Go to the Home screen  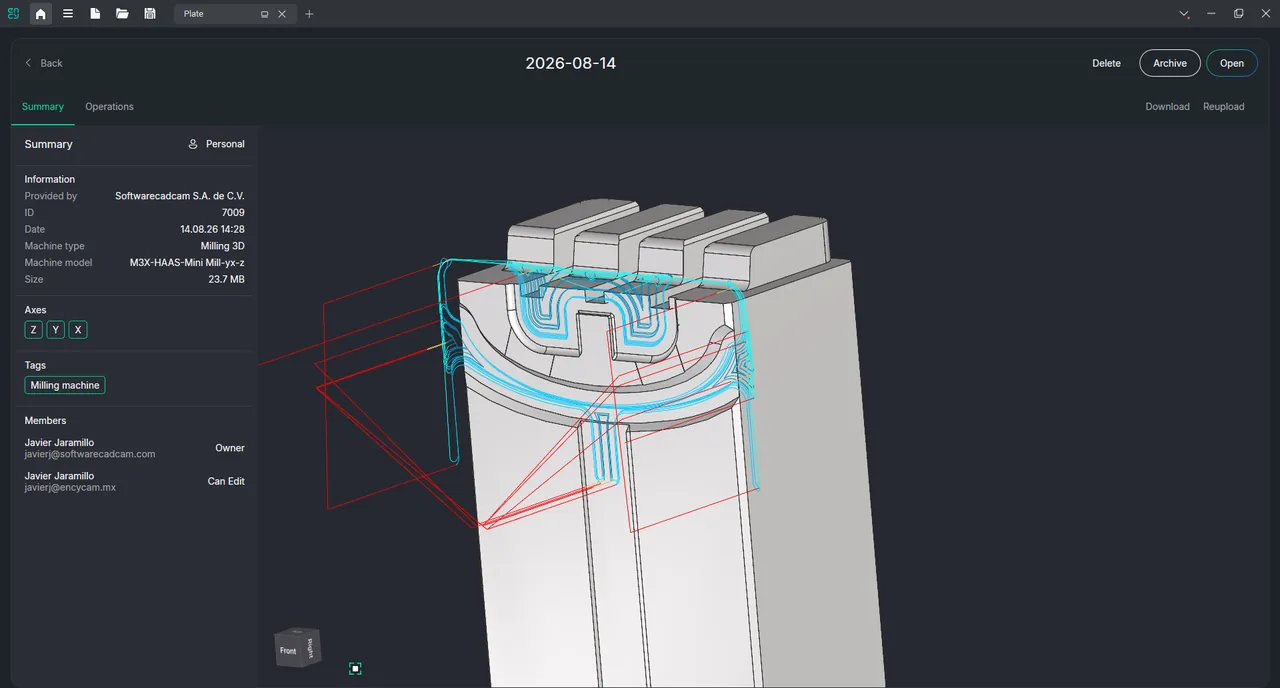pyautogui.click(x=40, y=14)
